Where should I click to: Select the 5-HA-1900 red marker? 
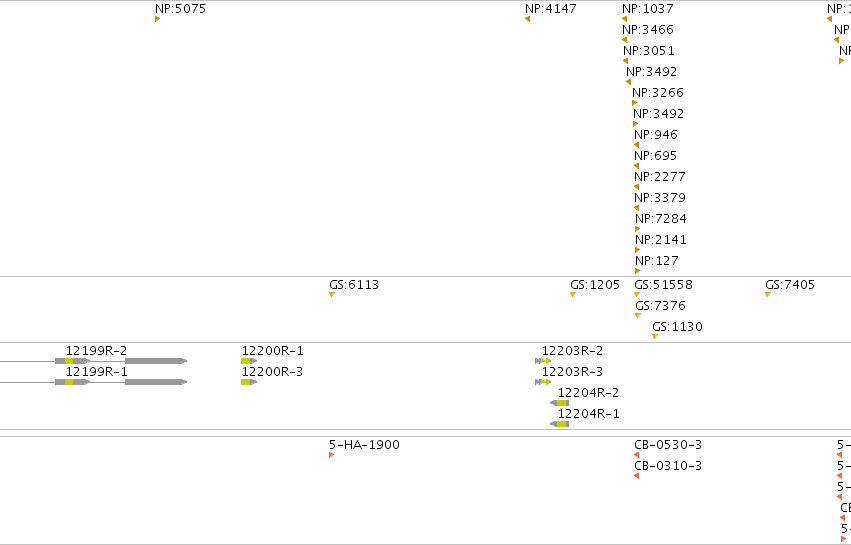click(x=332, y=455)
